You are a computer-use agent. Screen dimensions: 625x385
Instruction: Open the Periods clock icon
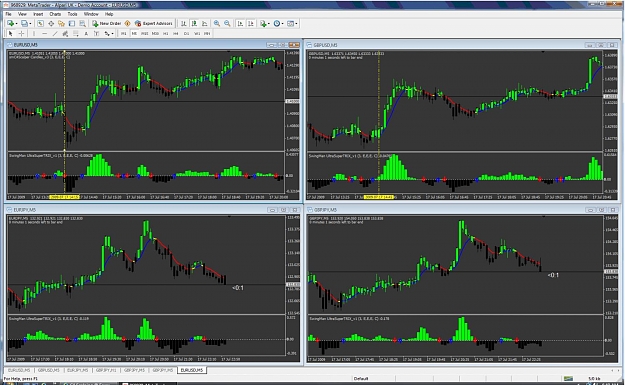click(x=277, y=24)
